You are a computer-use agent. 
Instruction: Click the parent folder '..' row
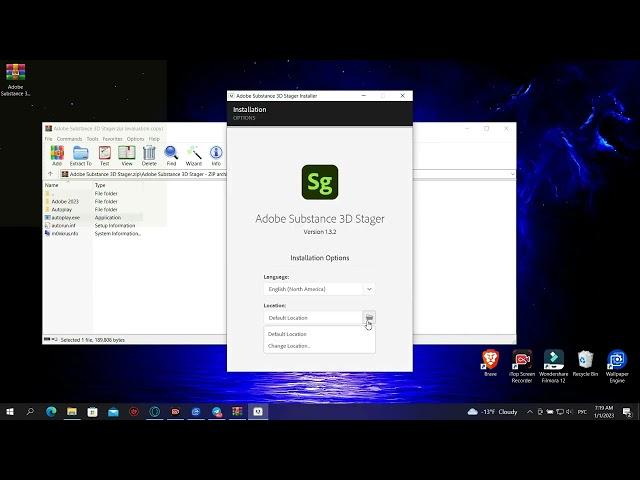coord(93,193)
